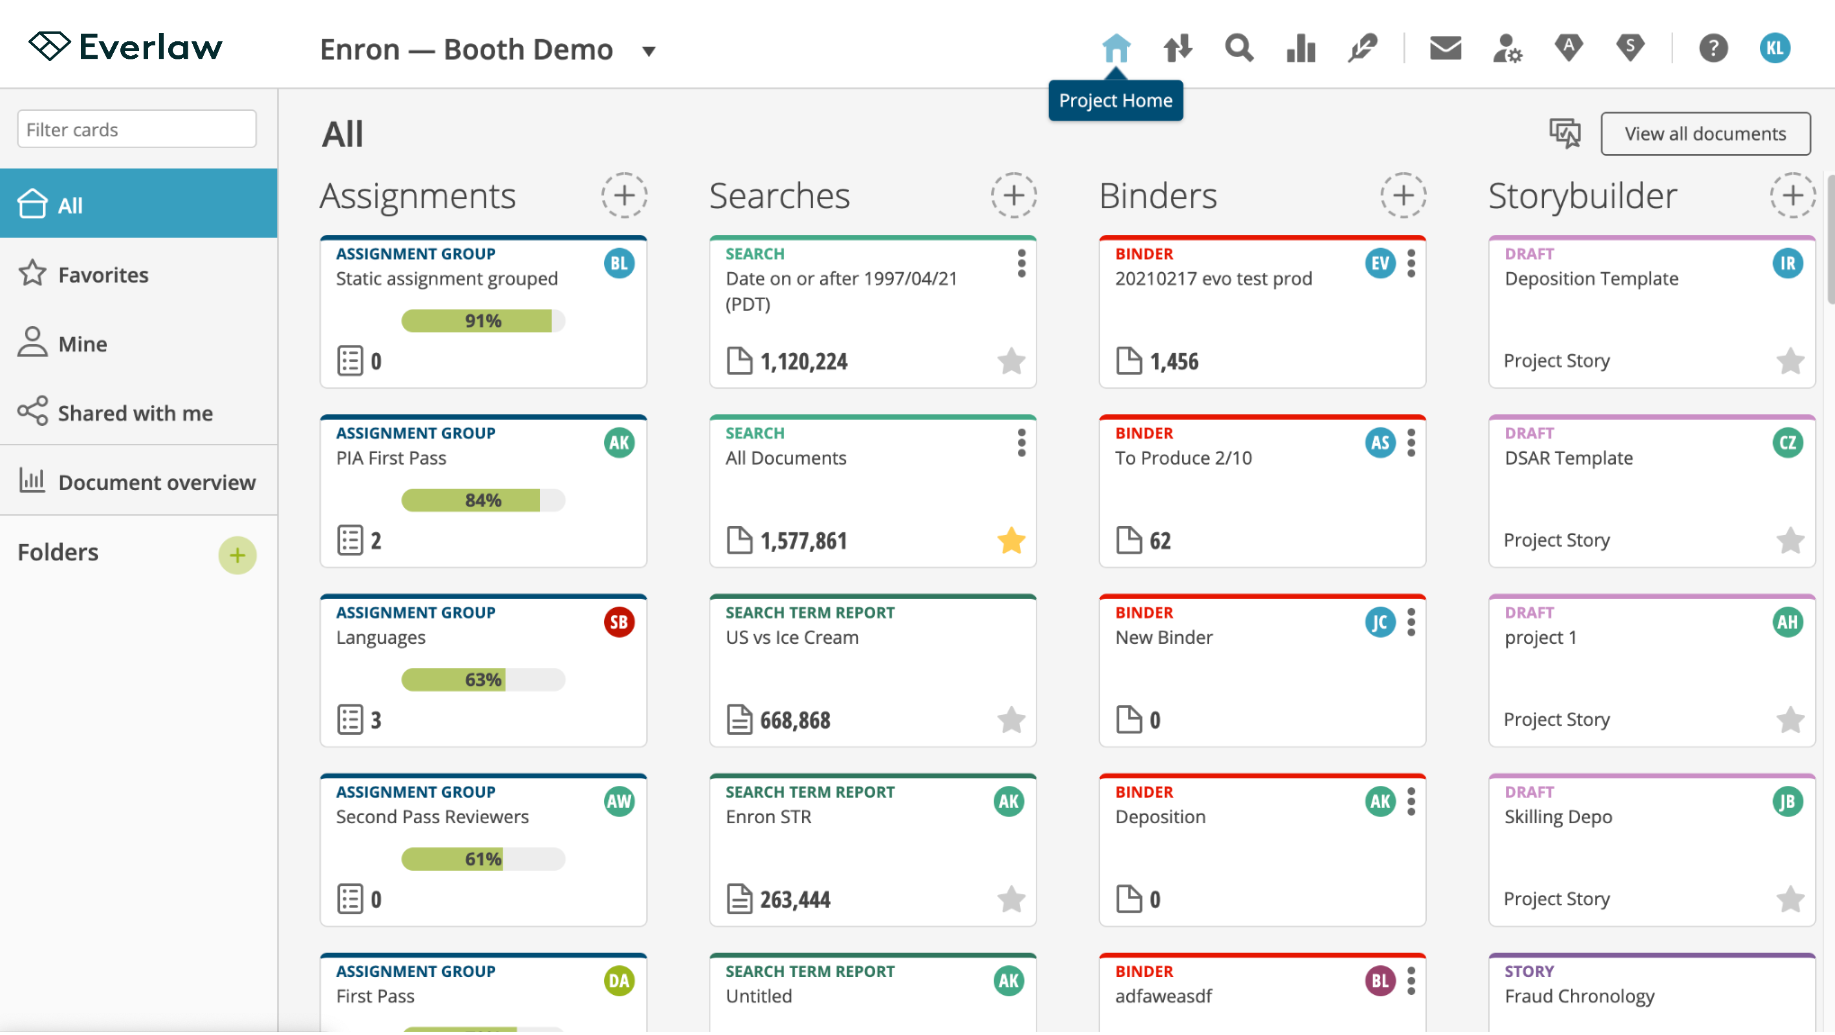The image size is (1835, 1035).
Task: Open the Project Home icon
Action: click(1116, 48)
